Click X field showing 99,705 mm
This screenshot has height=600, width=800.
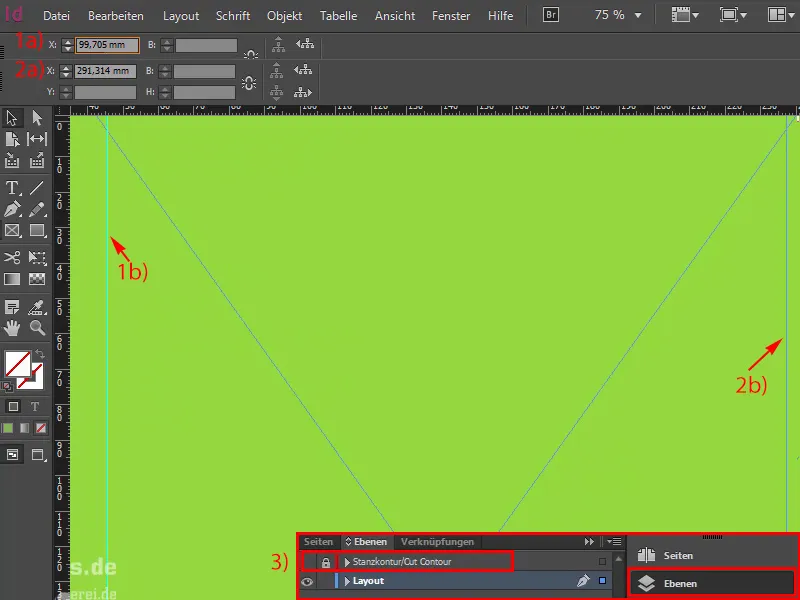coord(107,45)
